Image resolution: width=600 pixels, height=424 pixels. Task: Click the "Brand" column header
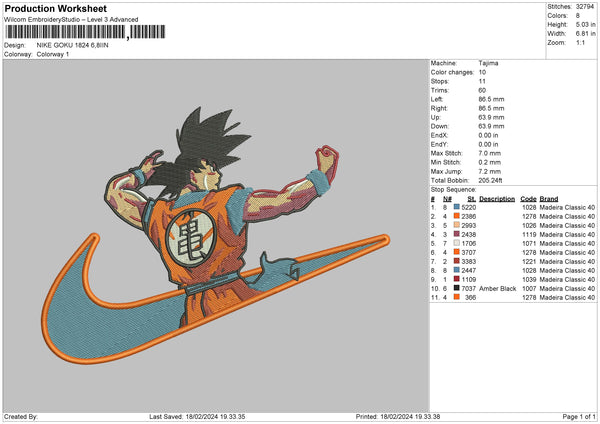click(x=549, y=199)
